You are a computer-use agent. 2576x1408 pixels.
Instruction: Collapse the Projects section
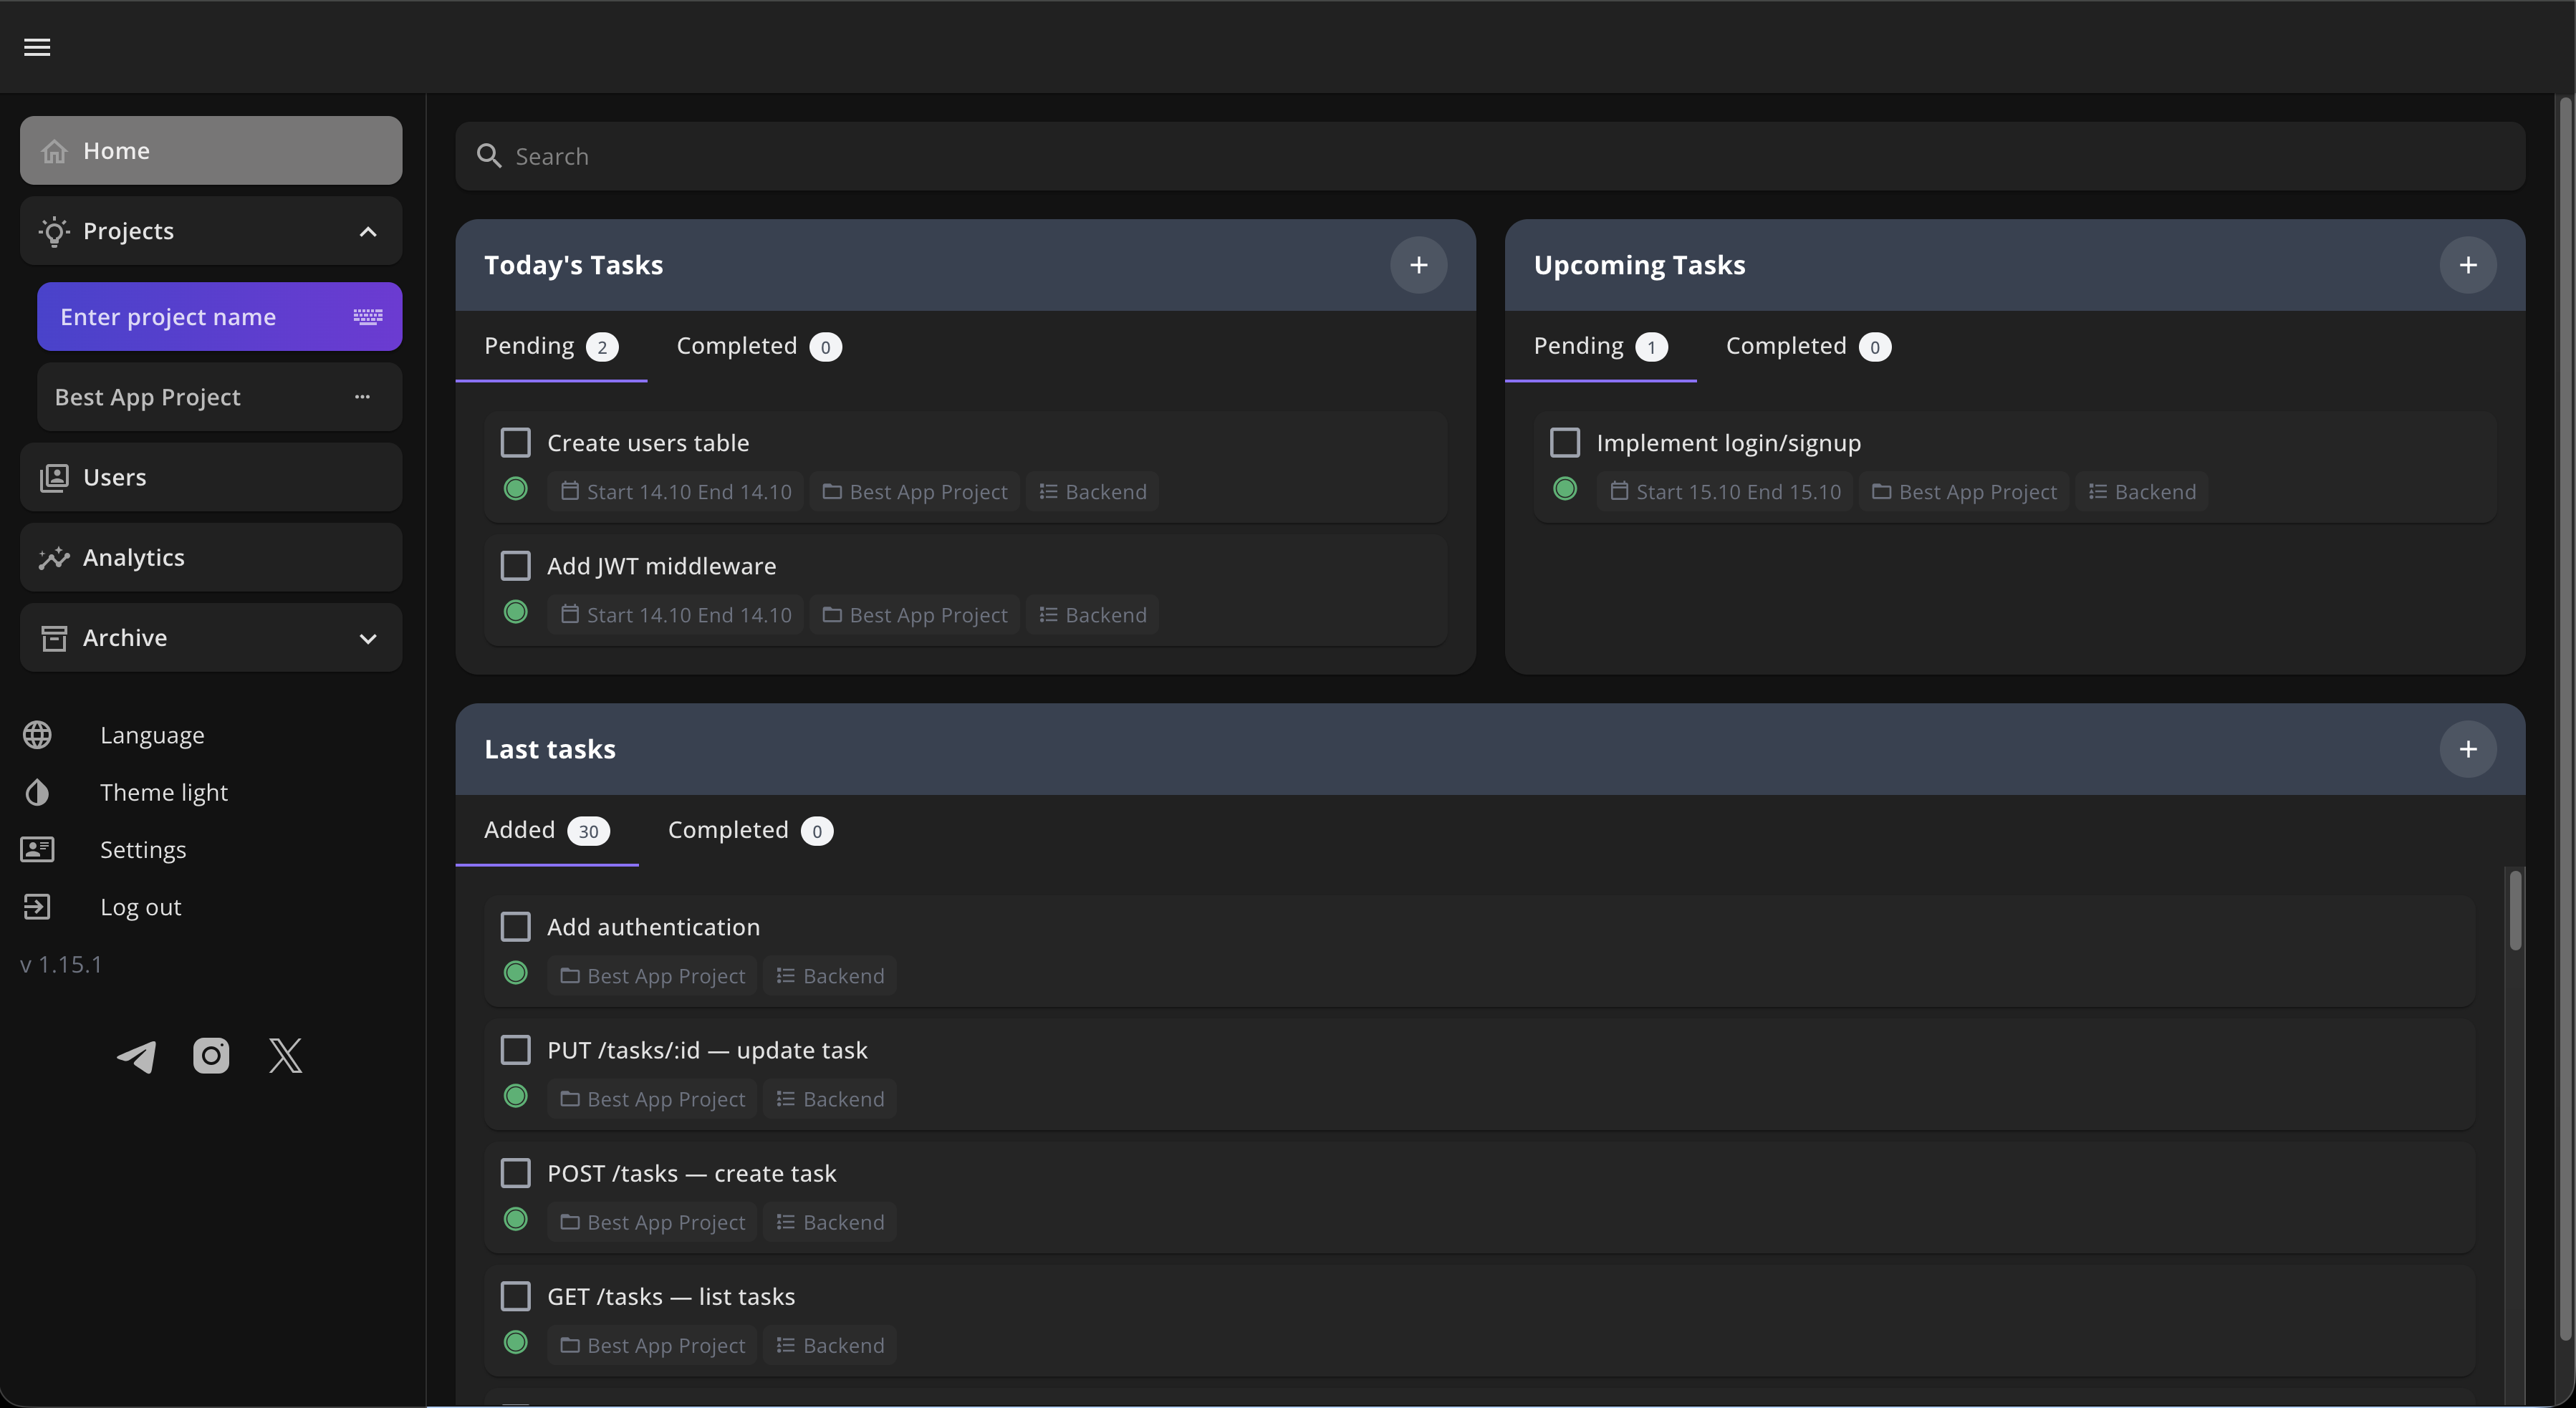point(367,231)
